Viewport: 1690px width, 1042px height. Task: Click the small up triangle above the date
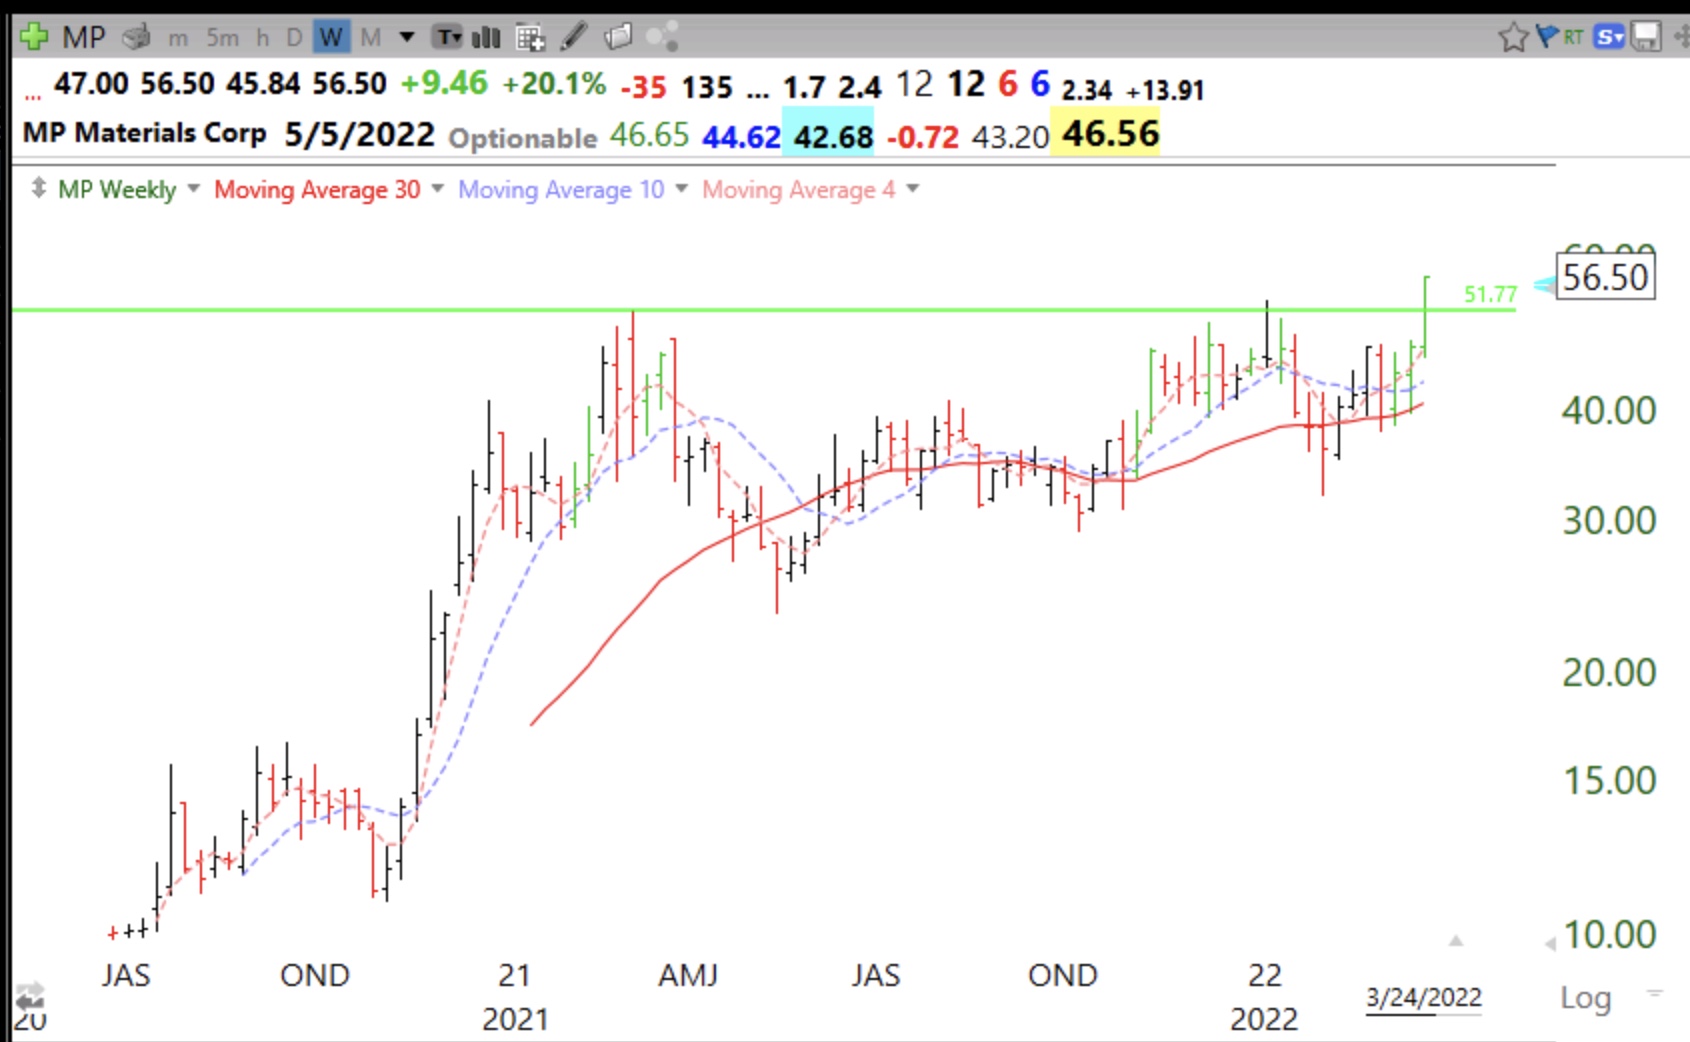pyautogui.click(x=1456, y=940)
